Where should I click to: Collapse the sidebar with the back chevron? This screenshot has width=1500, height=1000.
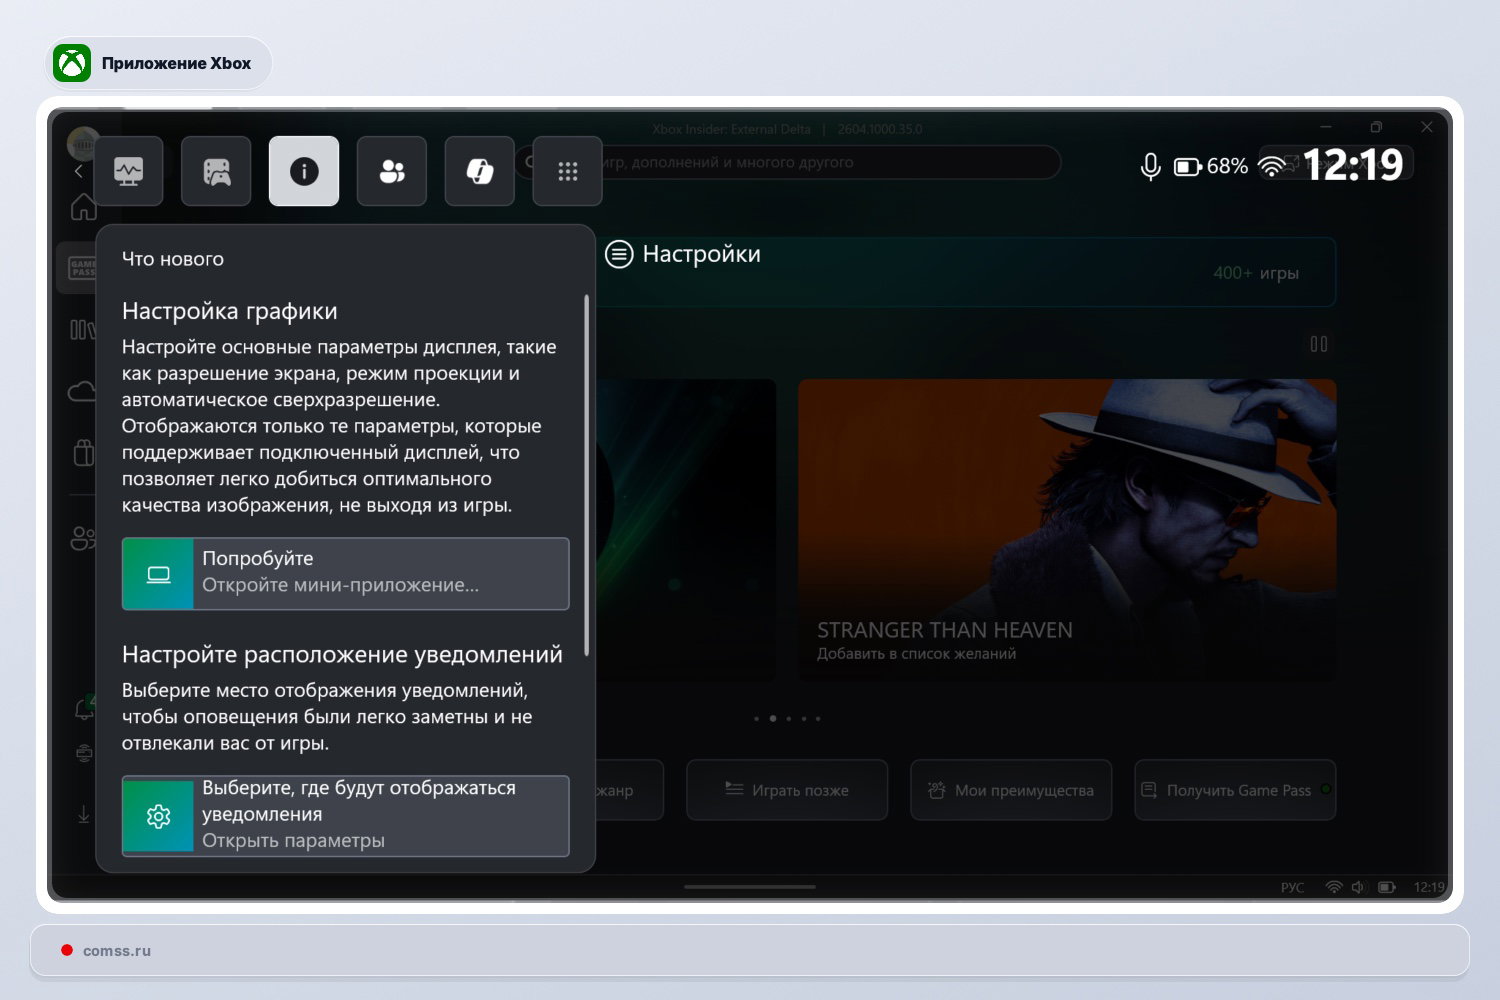[80, 171]
